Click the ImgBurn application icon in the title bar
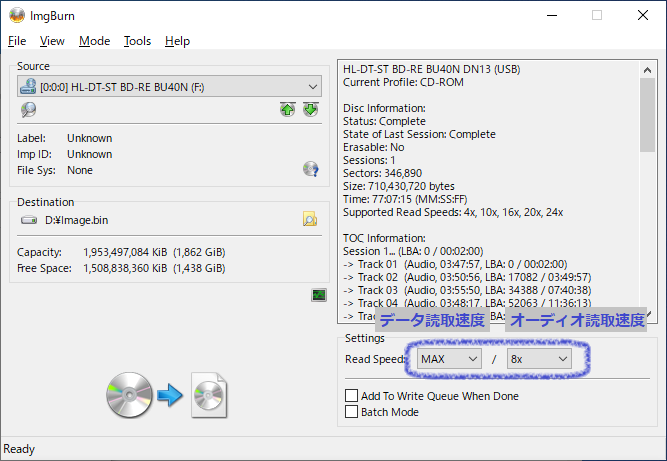Screen dimensions: 667x461 (17, 15)
